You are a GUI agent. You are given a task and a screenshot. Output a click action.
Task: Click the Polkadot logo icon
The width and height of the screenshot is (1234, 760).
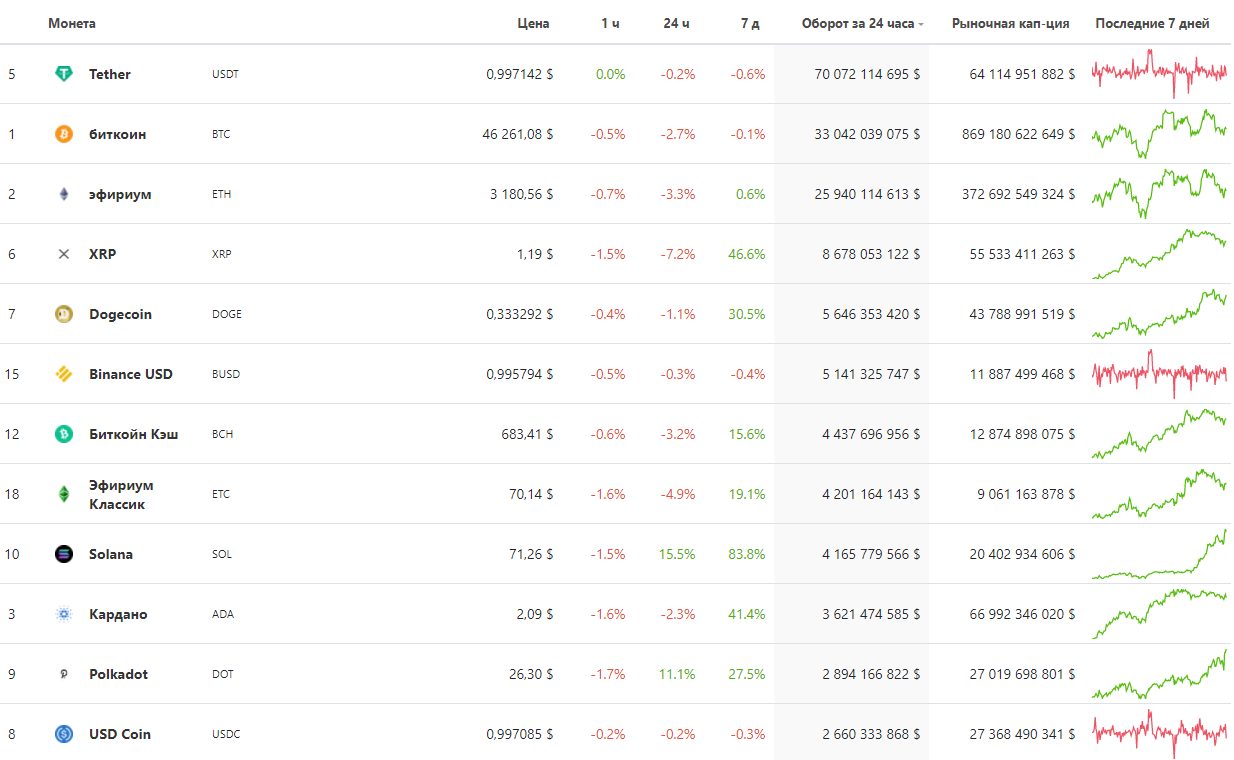click(64, 674)
